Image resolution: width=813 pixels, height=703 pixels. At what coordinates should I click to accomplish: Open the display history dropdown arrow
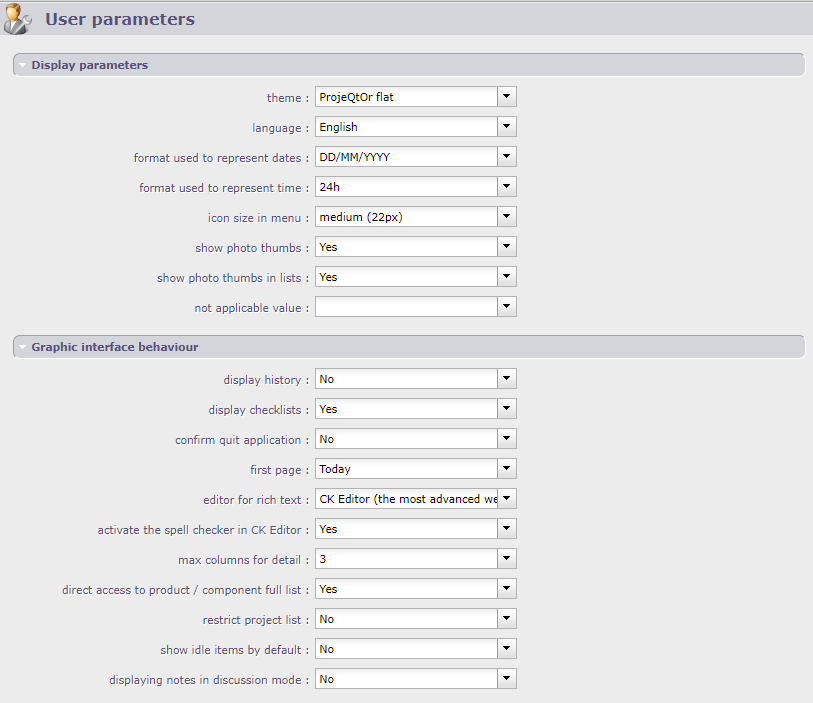(507, 379)
